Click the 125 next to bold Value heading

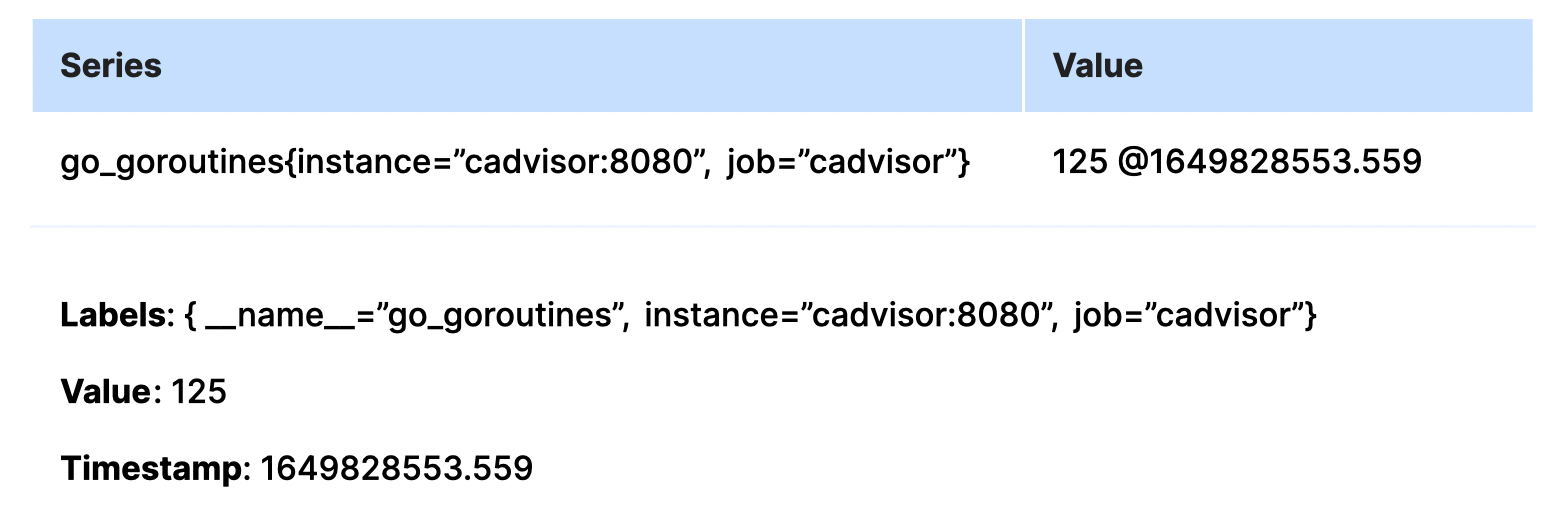198,392
